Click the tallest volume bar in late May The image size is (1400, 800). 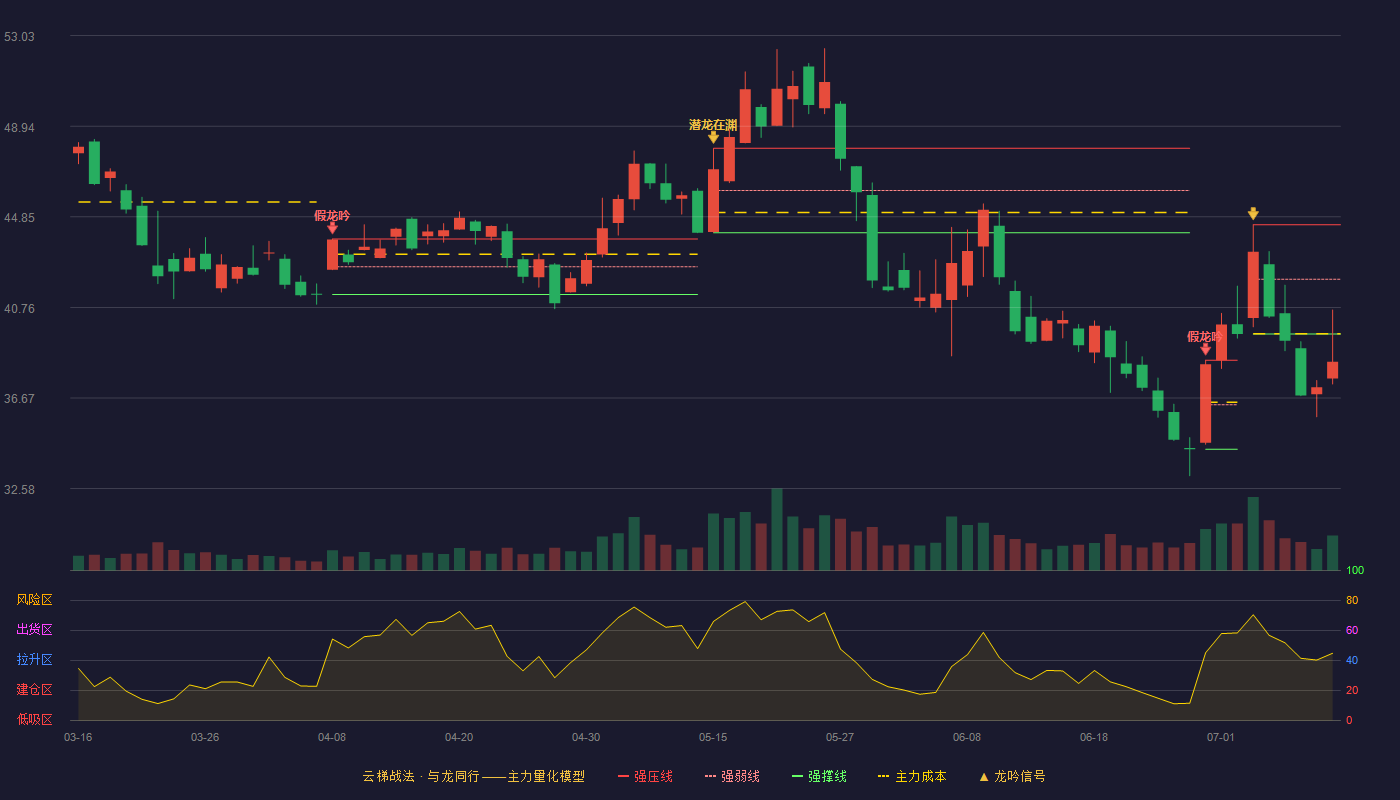click(x=777, y=529)
